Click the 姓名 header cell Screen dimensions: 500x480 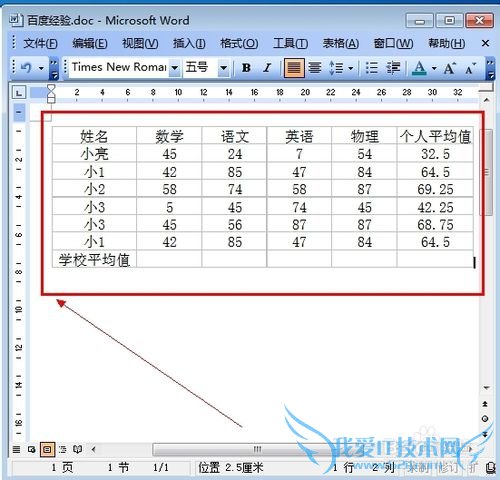pyautogui.click(x=94, y=136)
